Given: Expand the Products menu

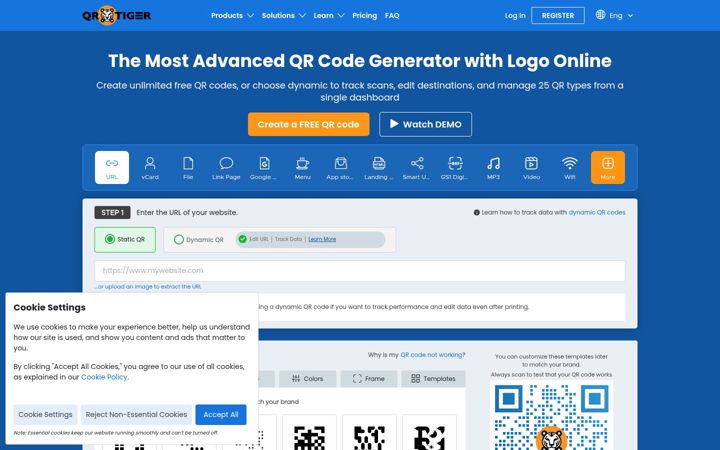Looking at the screenshot, I should pos(232,16).
